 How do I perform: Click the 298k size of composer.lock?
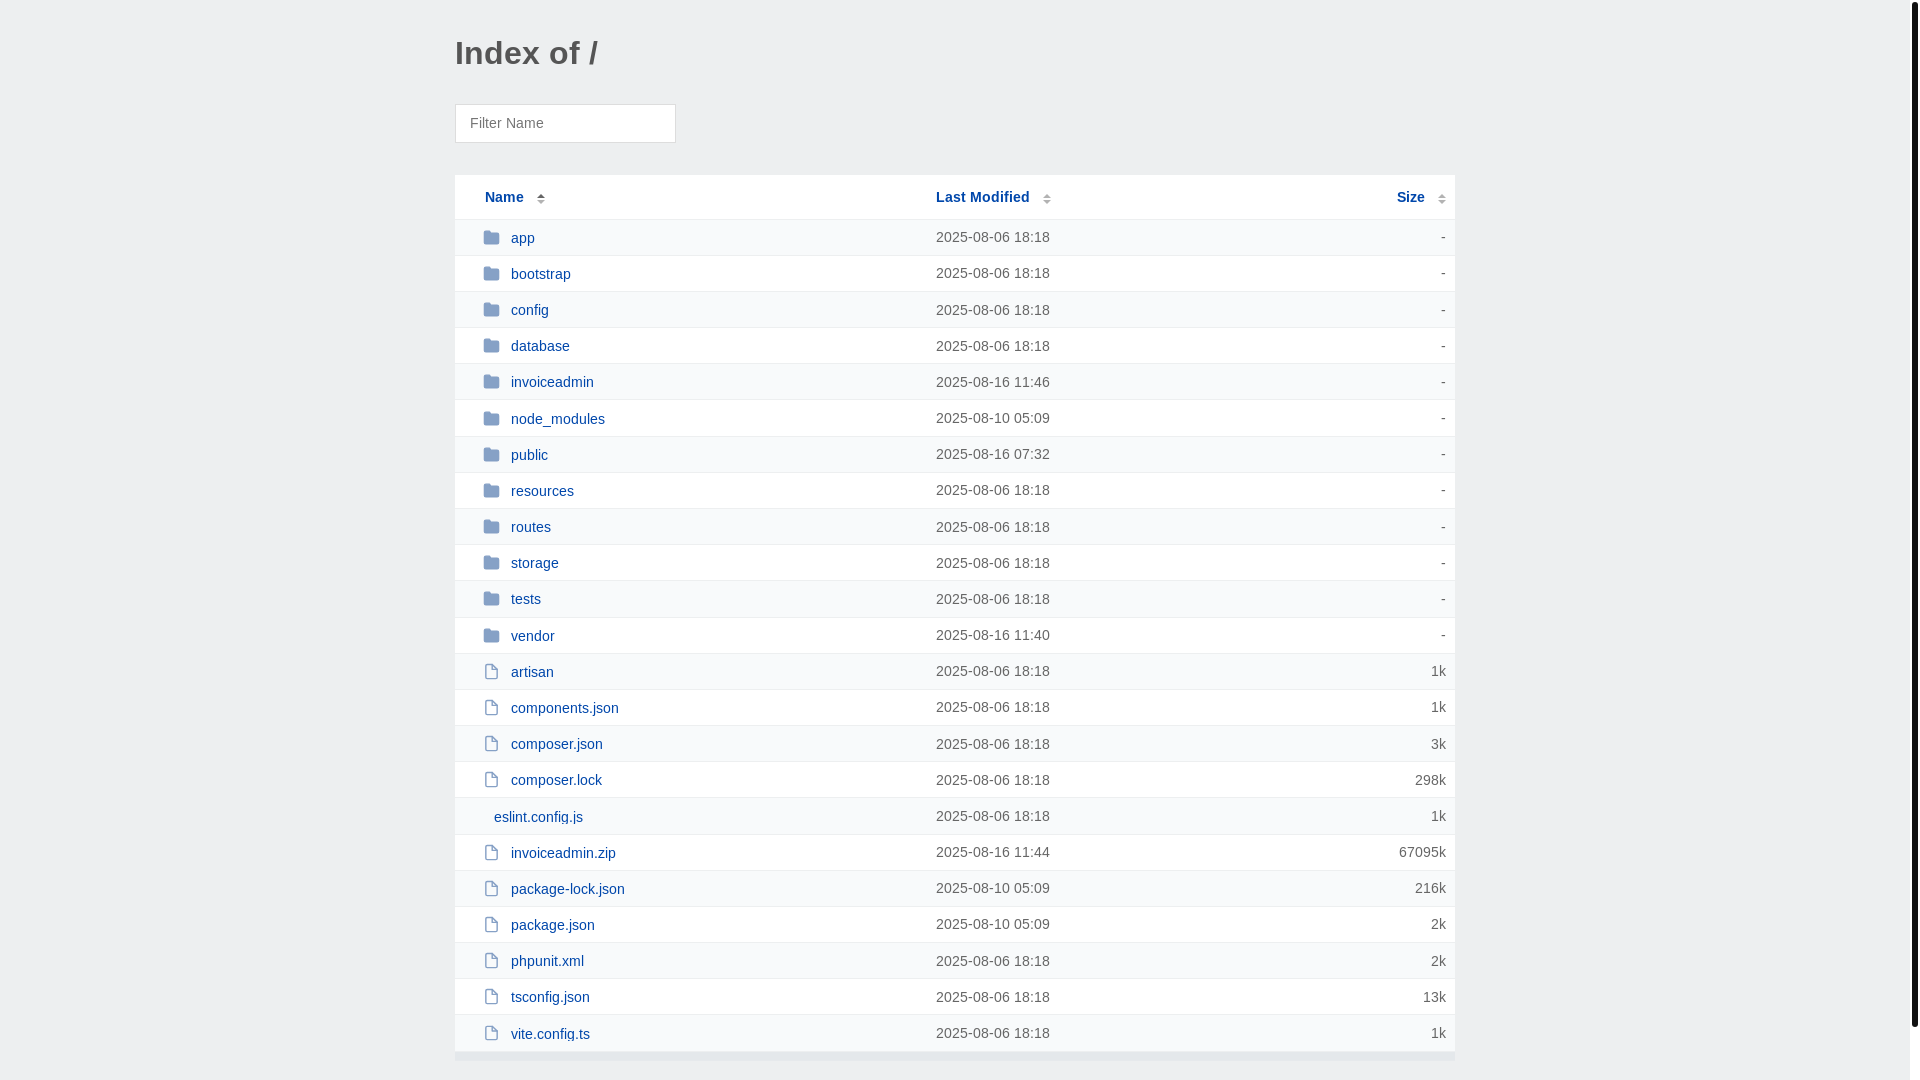1430,780
